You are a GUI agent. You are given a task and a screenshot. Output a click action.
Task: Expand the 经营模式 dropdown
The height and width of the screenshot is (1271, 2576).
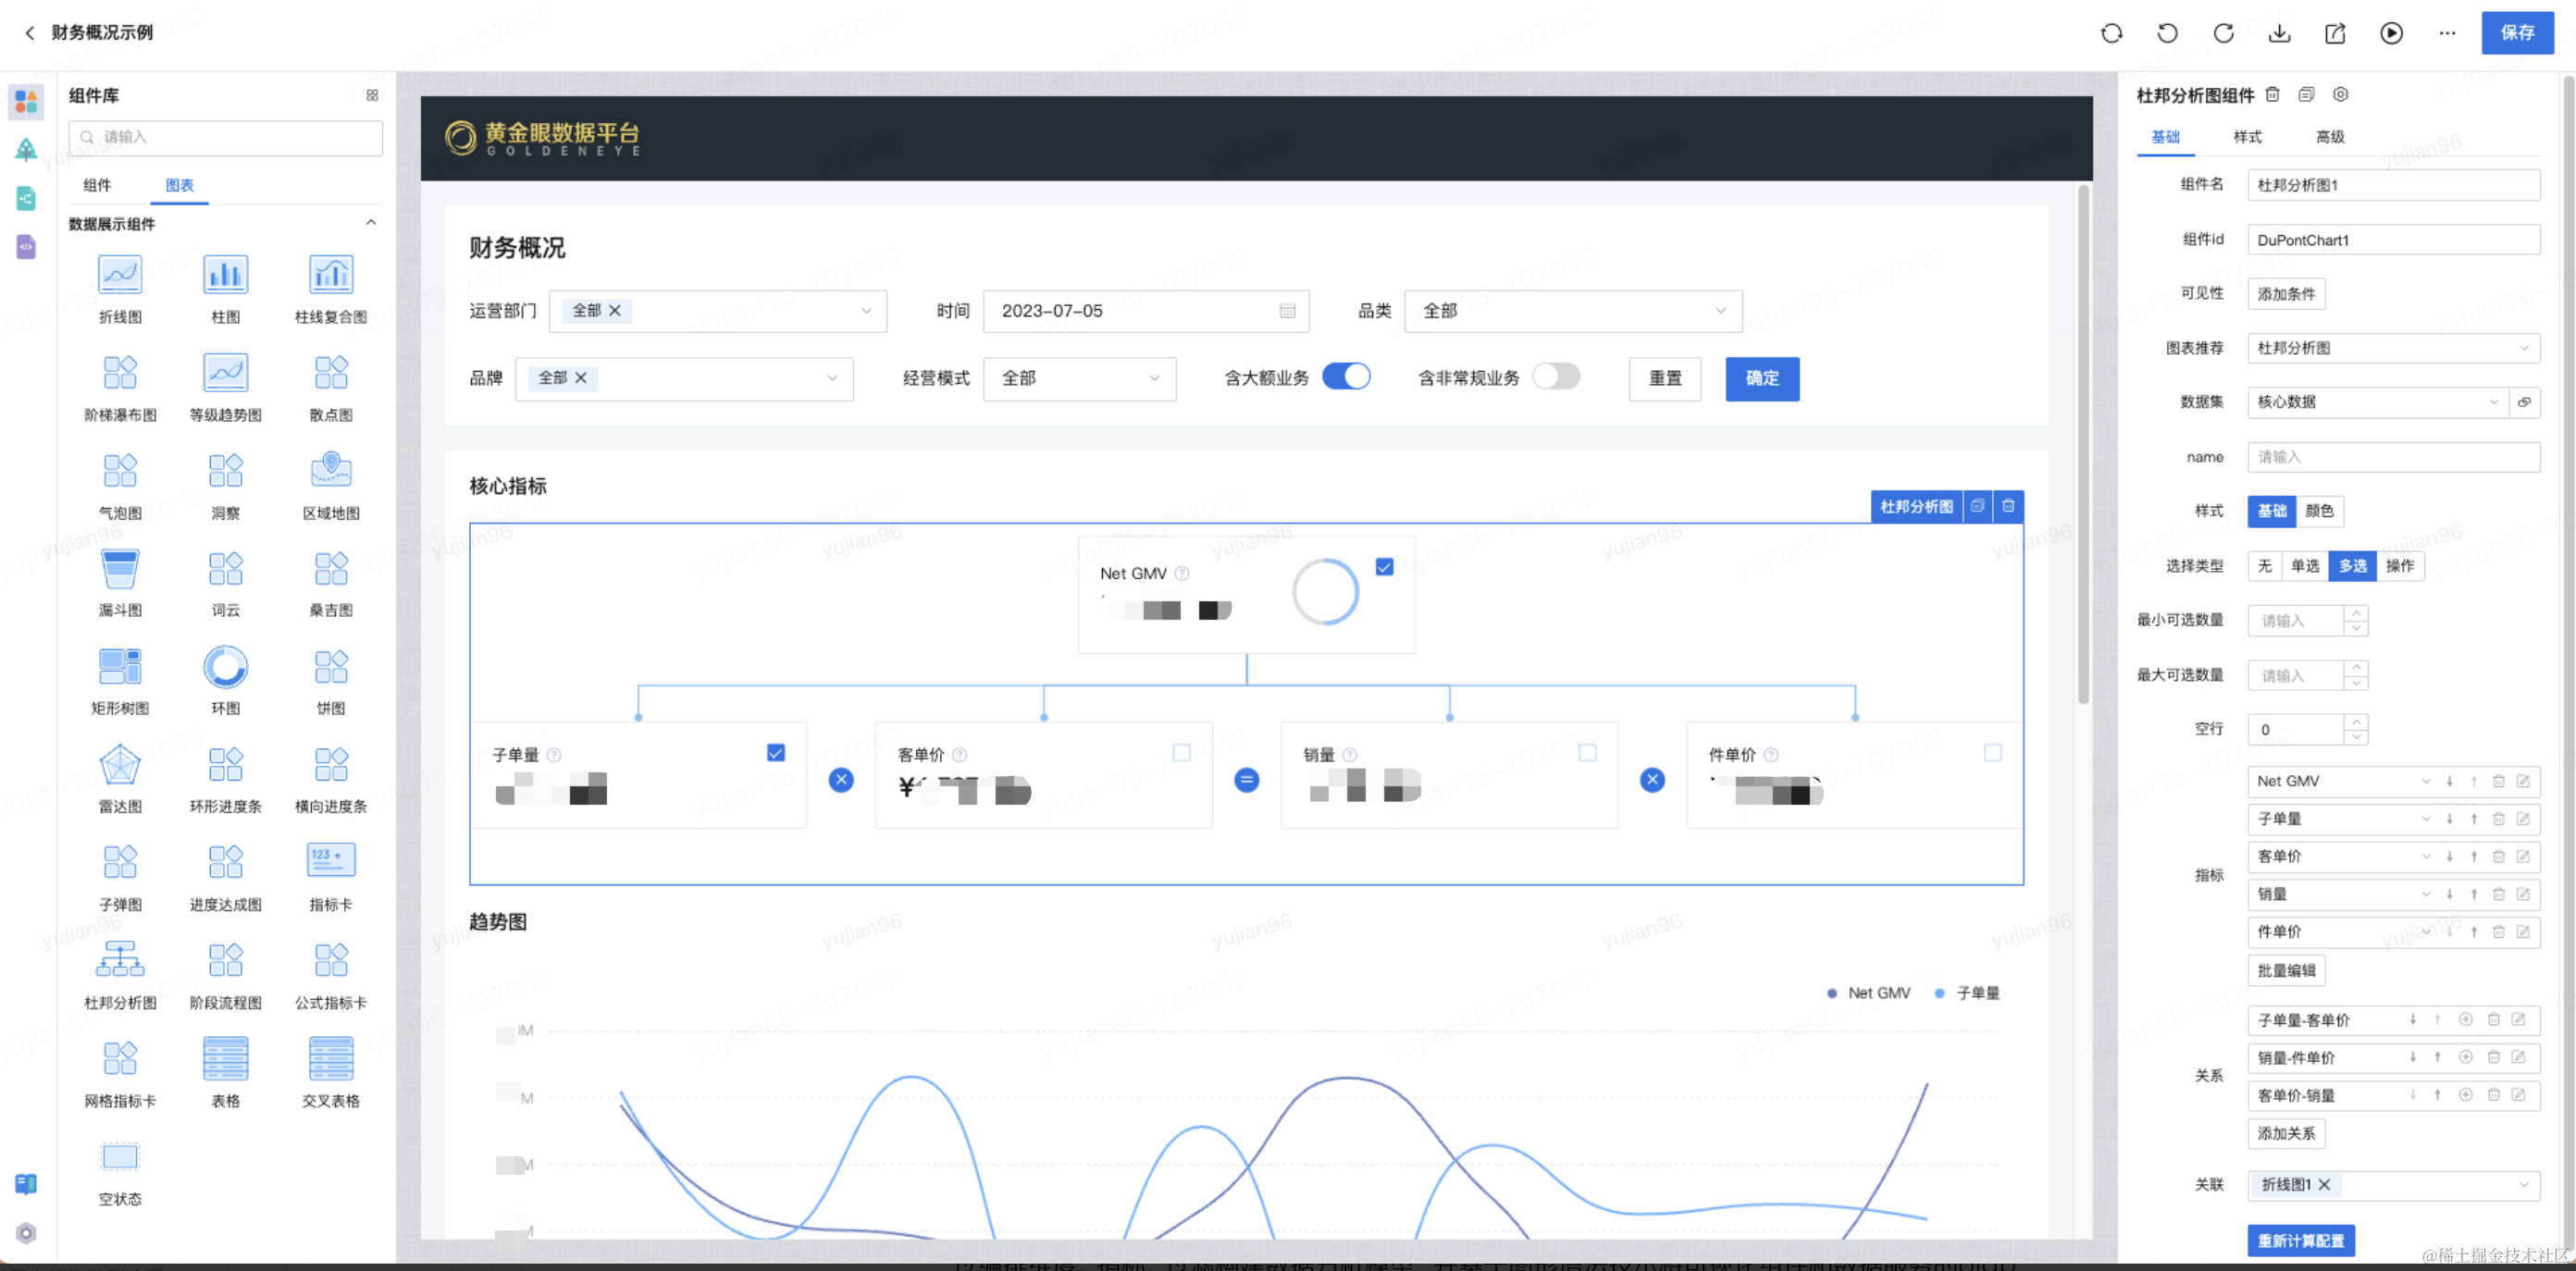click(x=1079, y=378)
